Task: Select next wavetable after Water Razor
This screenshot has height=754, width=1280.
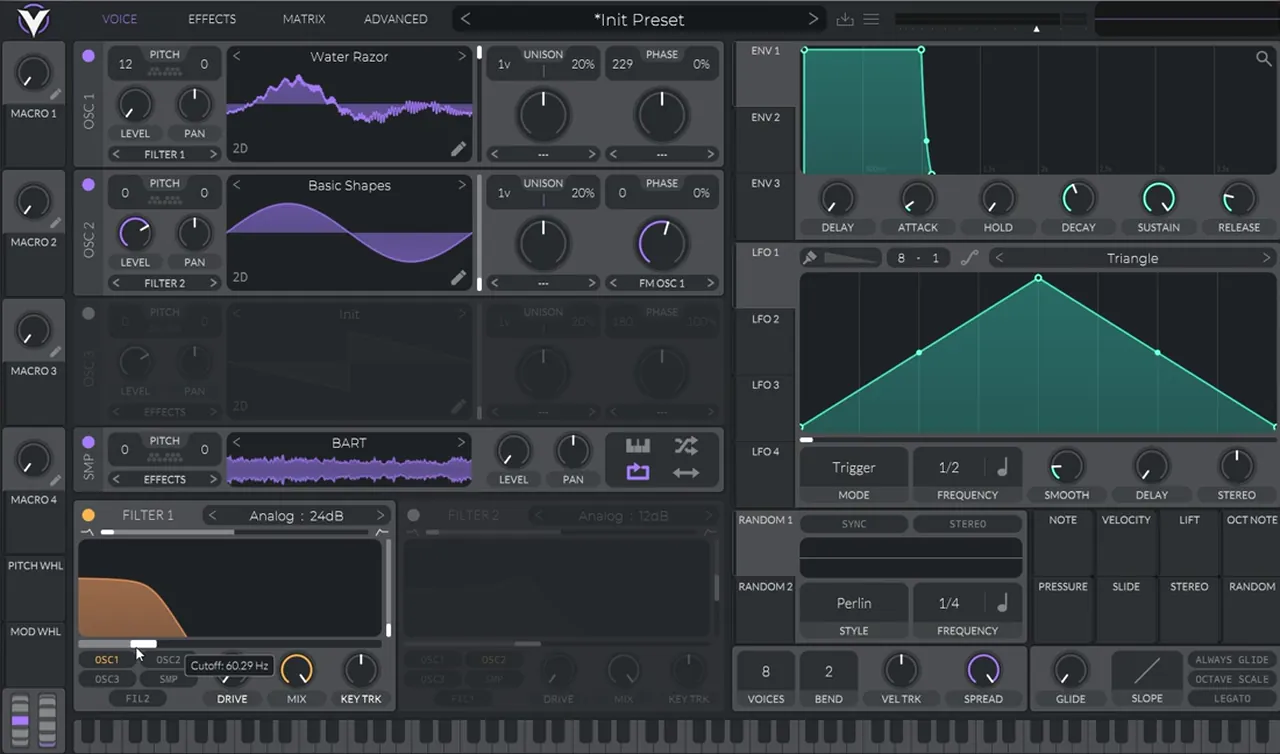Action: tap(462, 57)
